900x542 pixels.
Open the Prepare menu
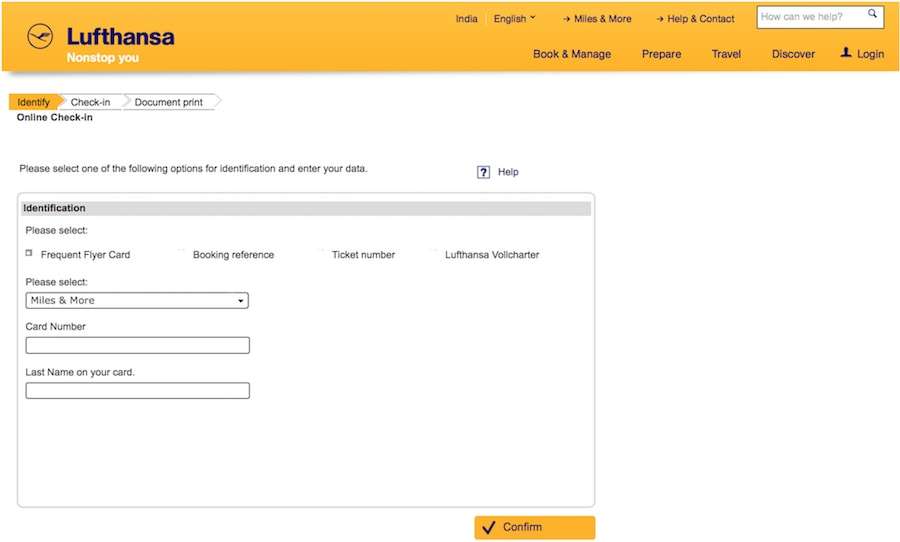pyautogui.click(x=661, y=54)
